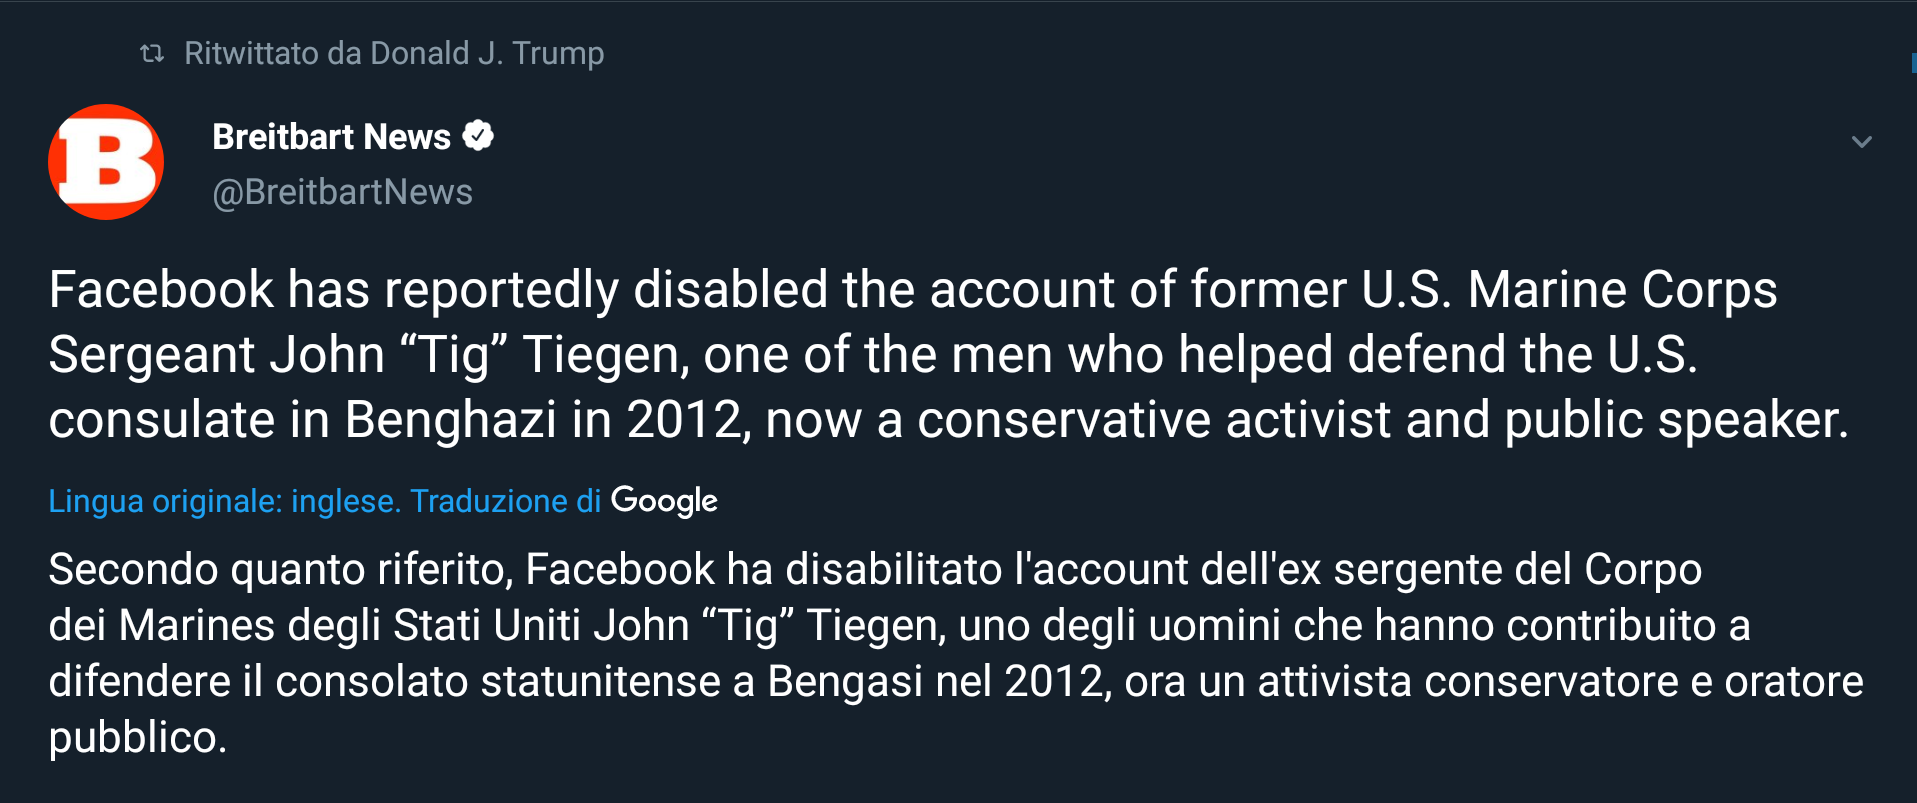The height and width of the screenshot is (803, 1917).
Task: Click the white B in Breitbart logo
Action: pyautogui.click(x=108, y=162)
